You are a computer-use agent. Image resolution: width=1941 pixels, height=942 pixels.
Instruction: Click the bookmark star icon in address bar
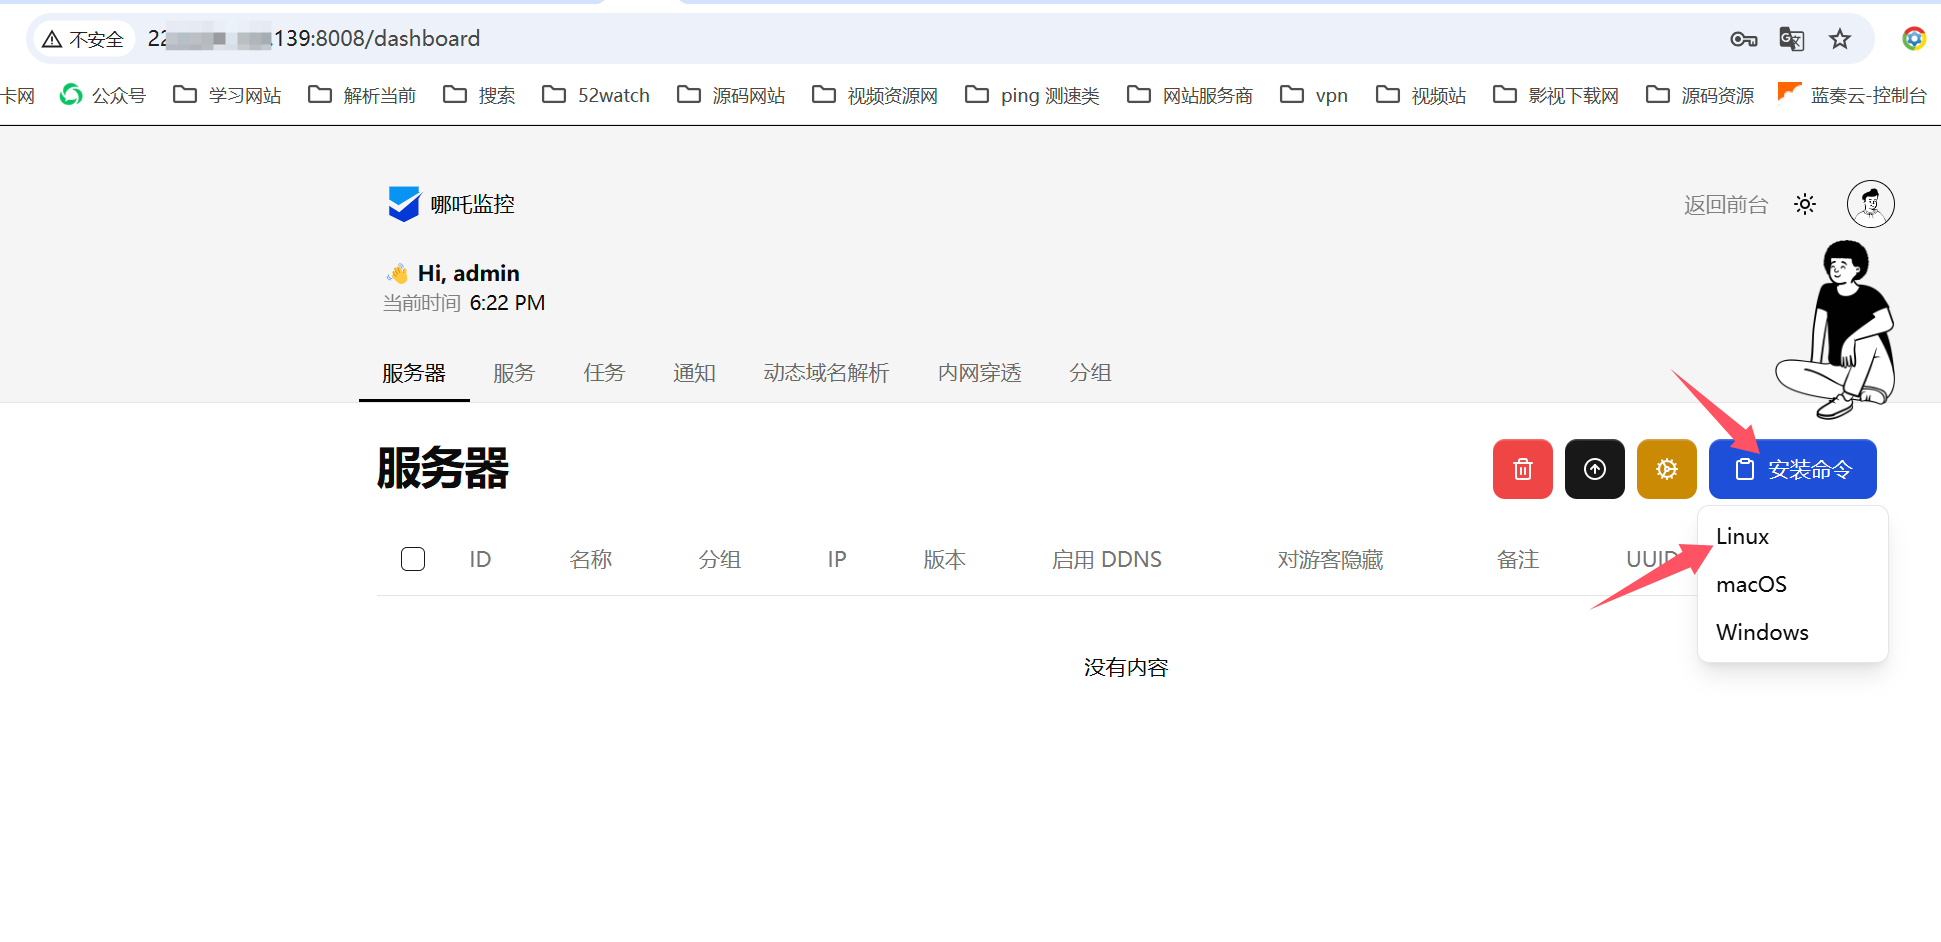[1839, 39]
